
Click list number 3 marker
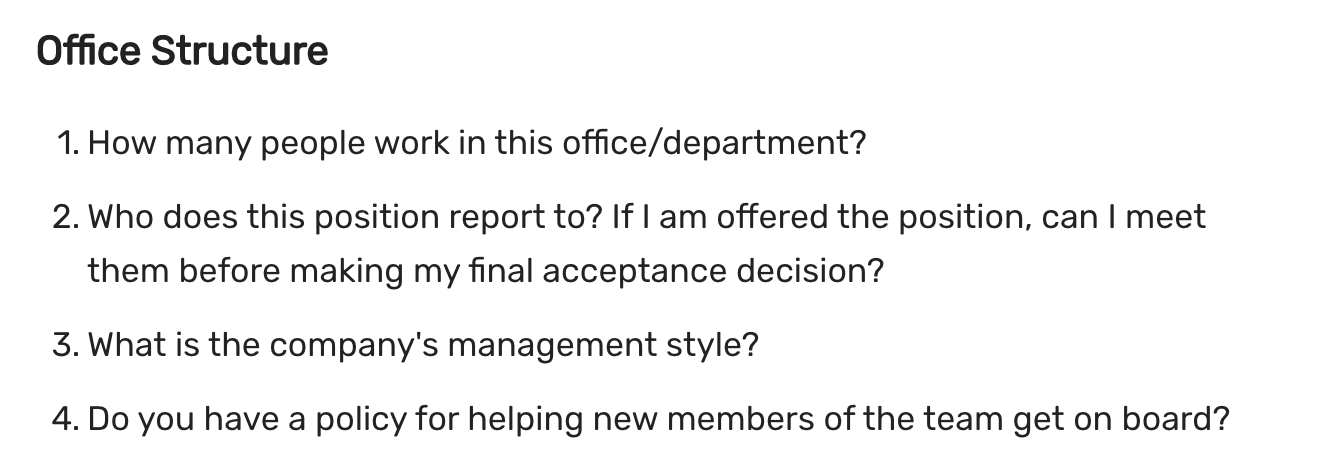[x=66, y=346]
